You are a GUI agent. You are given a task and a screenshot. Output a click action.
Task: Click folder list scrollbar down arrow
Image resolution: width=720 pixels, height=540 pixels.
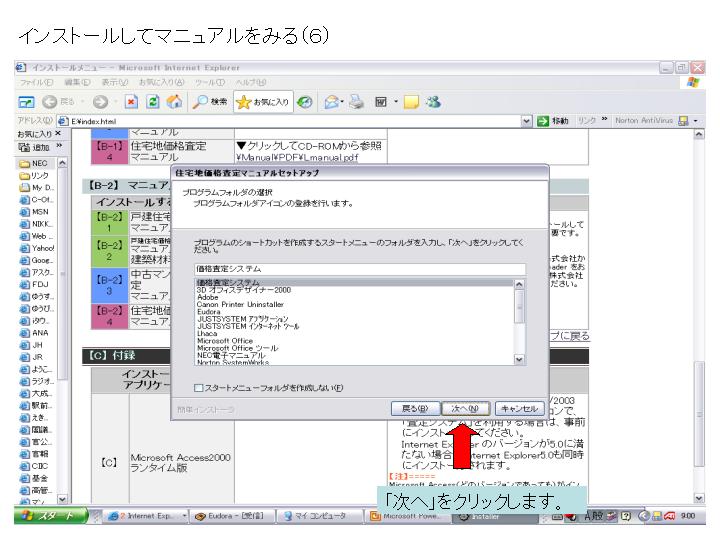tap(519, 360)
